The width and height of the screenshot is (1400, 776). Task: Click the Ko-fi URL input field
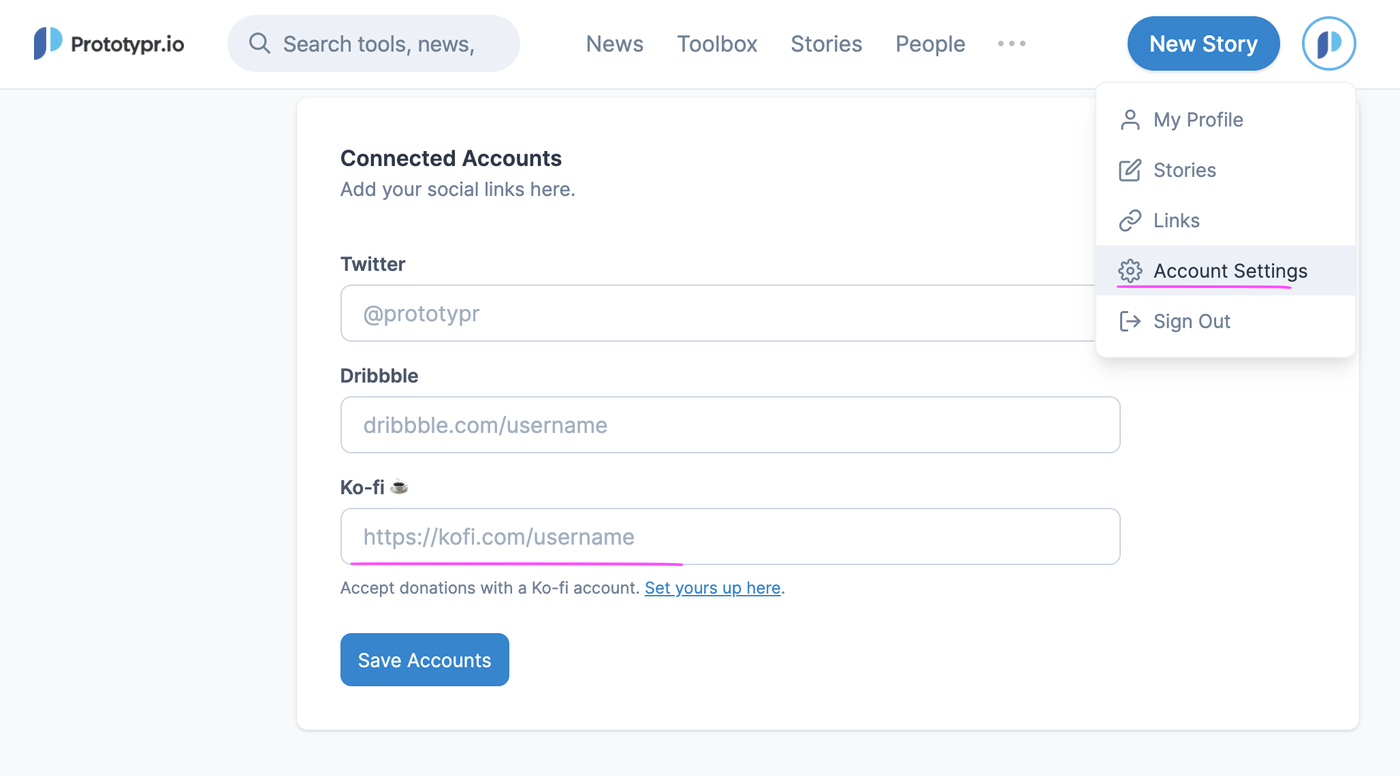point(730,537)
